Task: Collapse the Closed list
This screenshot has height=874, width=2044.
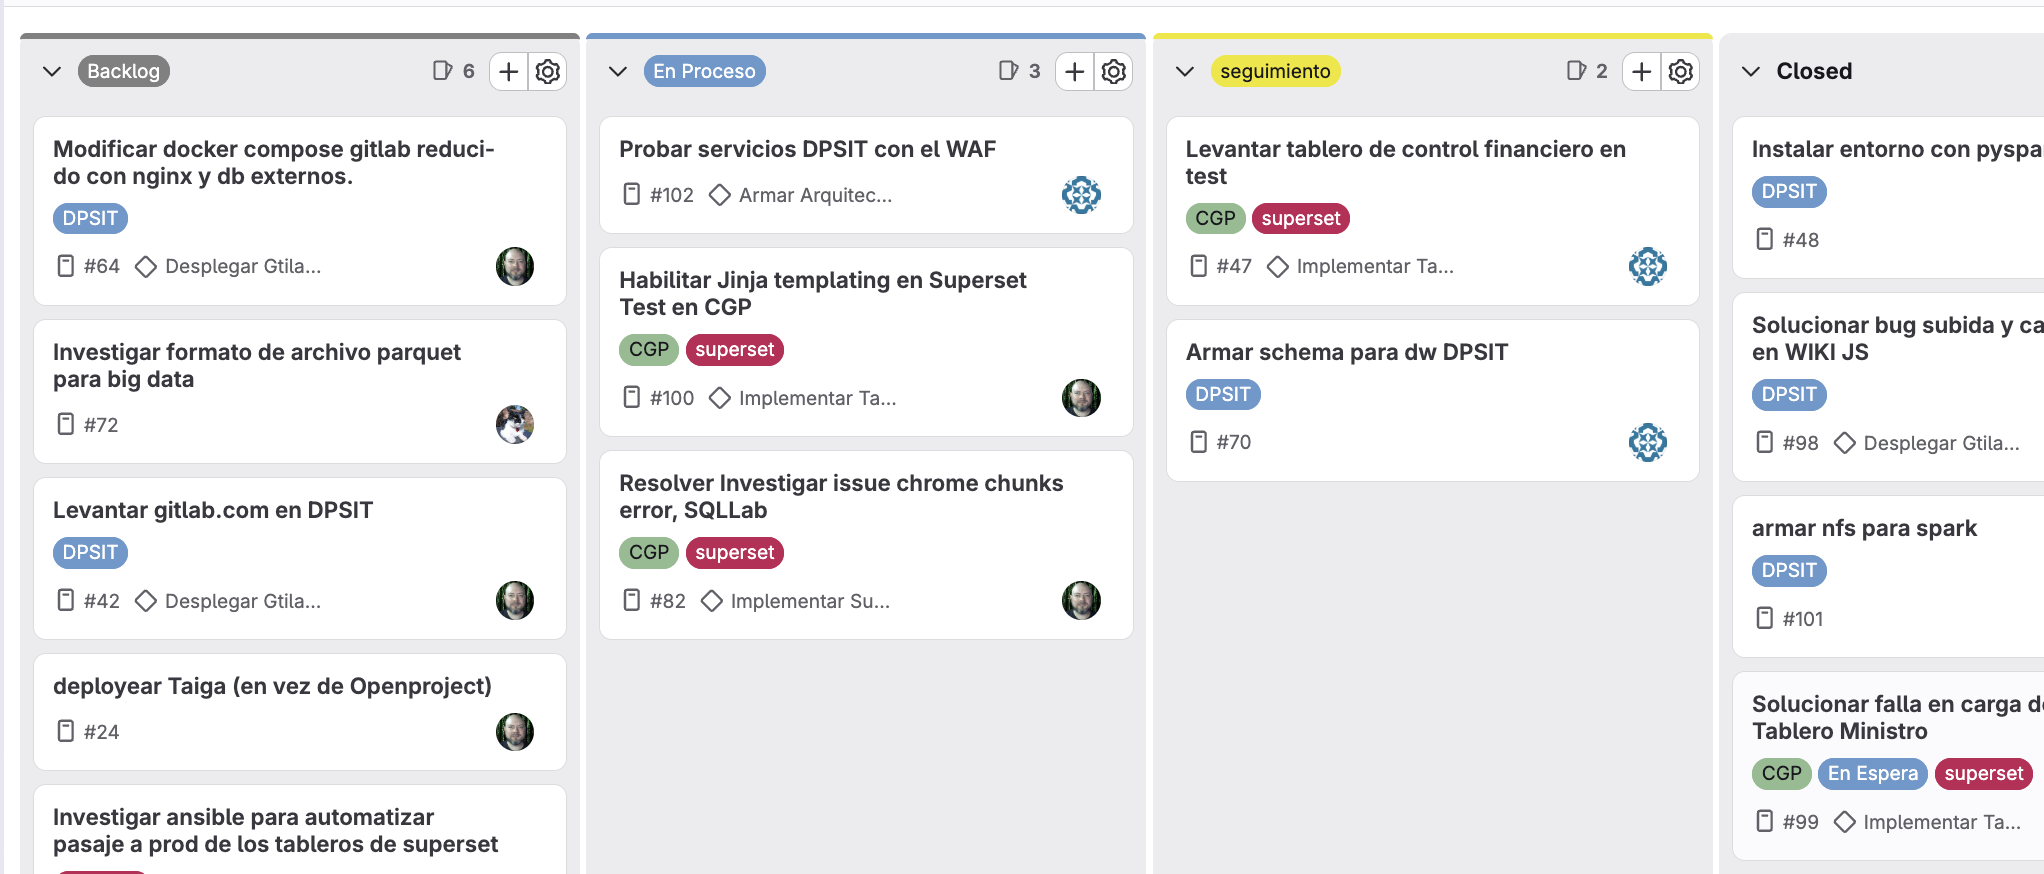Action: pos(1751,72)
